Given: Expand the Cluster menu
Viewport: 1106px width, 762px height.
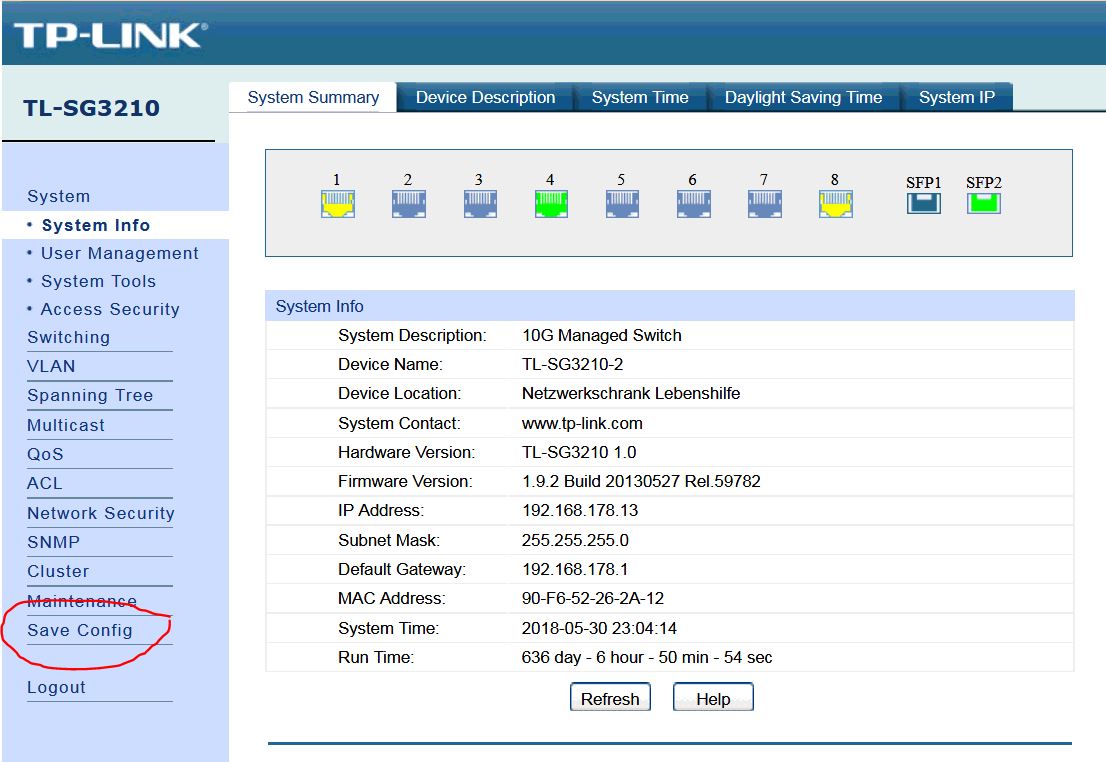Looking at the screenshot, I should 58,572.
